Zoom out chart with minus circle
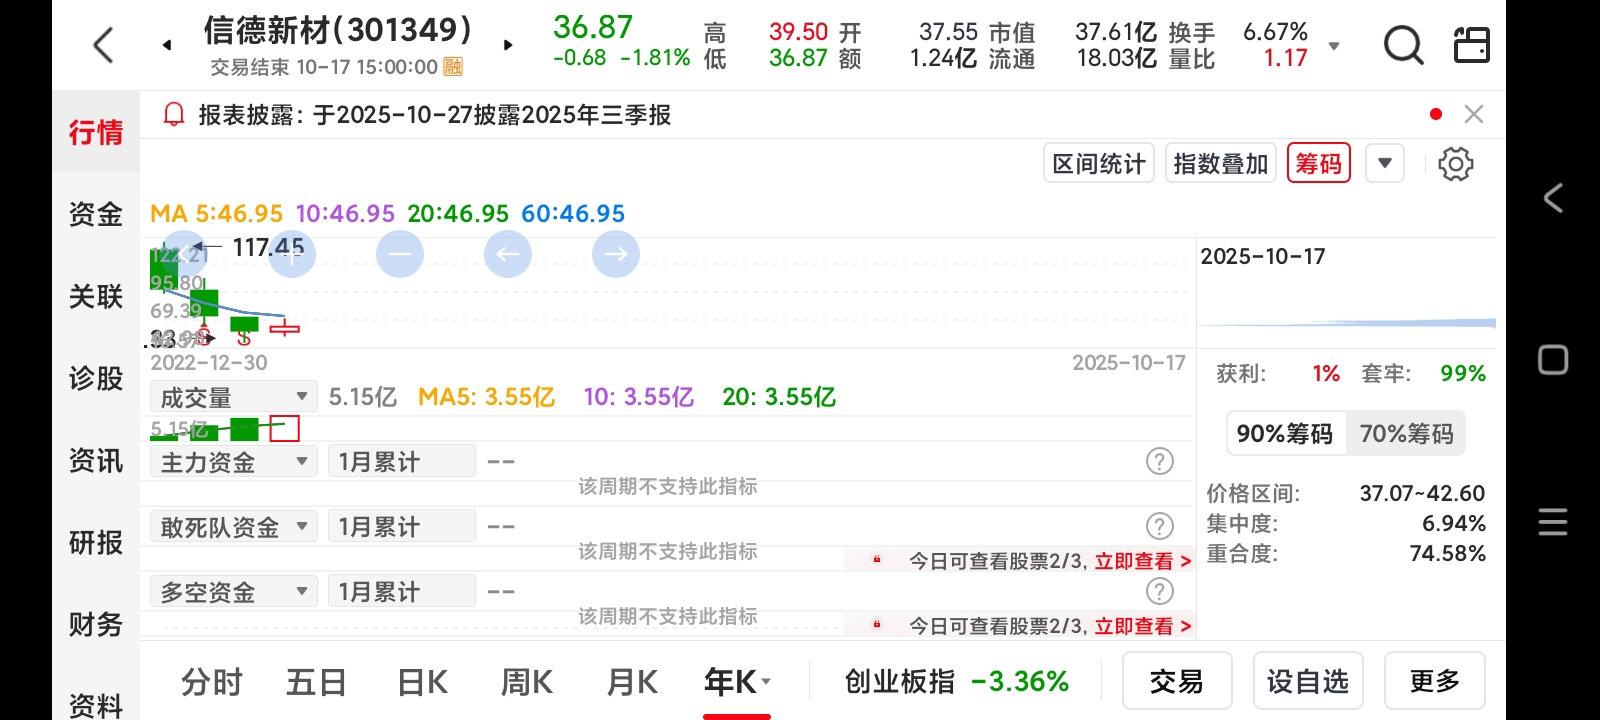The width and height of the screenshot is (1600, 720). [x=400, y=254]
